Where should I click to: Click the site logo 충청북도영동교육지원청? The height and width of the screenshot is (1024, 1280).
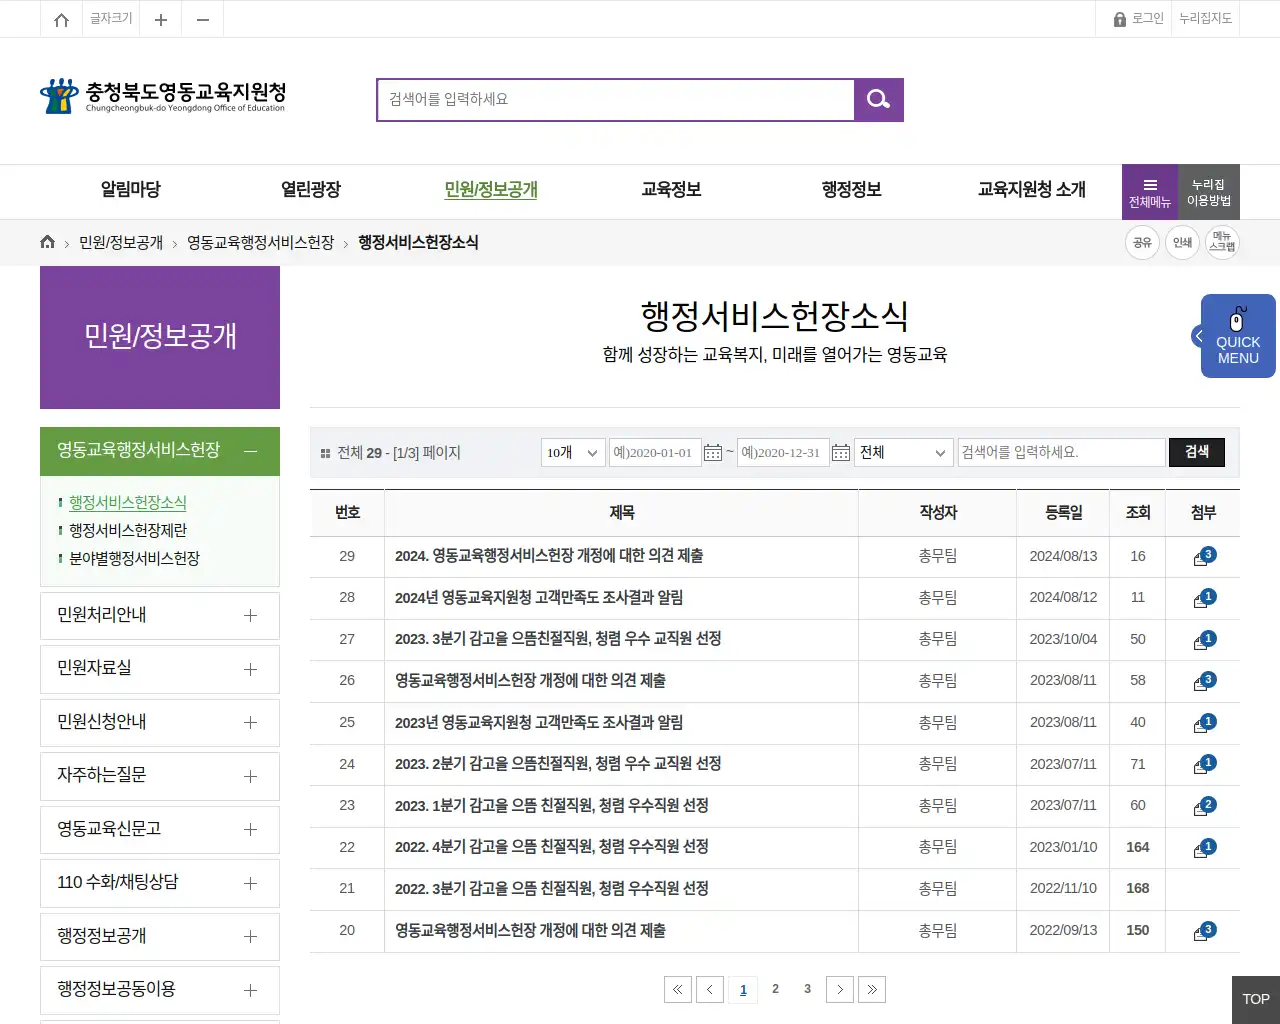(163, 96)
